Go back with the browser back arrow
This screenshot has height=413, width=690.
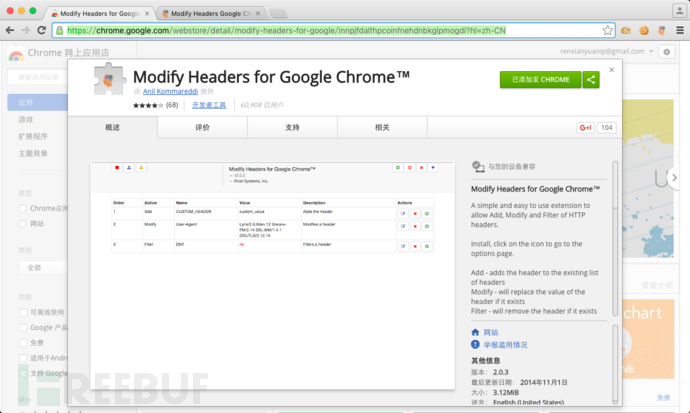10,30
